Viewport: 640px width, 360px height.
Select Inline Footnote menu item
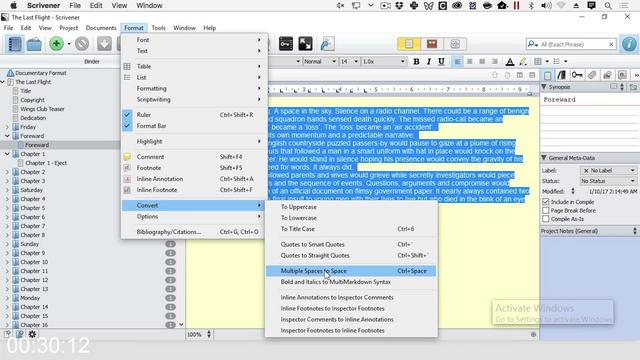[194, 190]
